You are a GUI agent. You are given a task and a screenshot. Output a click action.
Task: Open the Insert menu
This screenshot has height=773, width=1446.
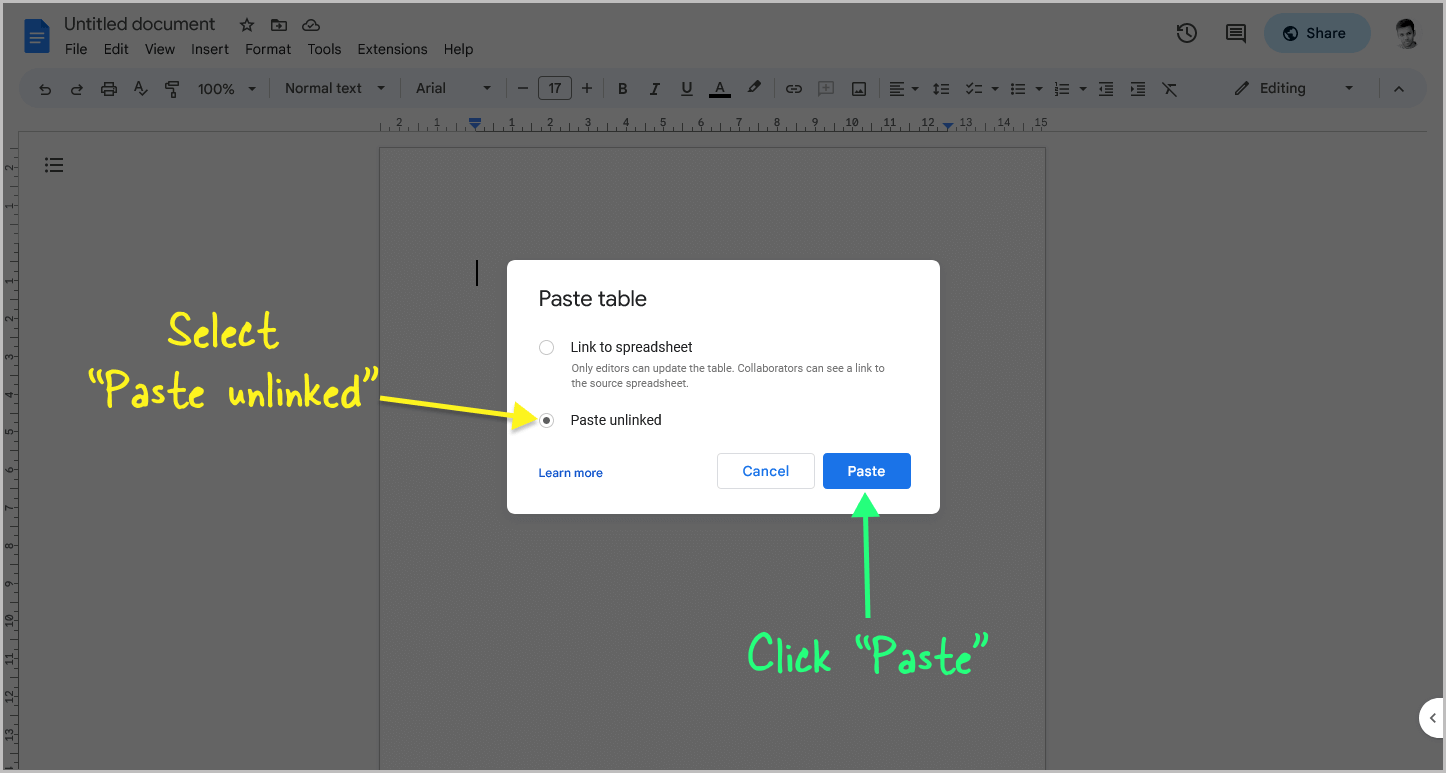click(x=210, y=49)
